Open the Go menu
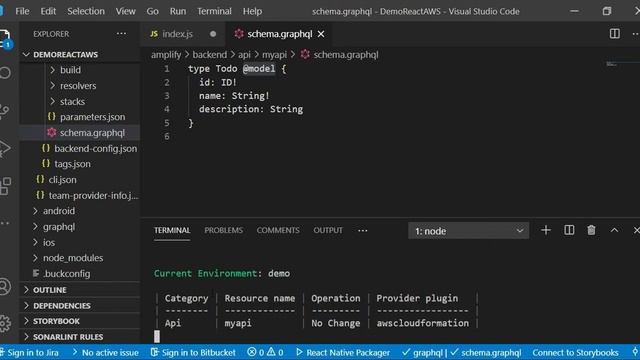The height and width of the screenshot is (360, 640). 153,11
